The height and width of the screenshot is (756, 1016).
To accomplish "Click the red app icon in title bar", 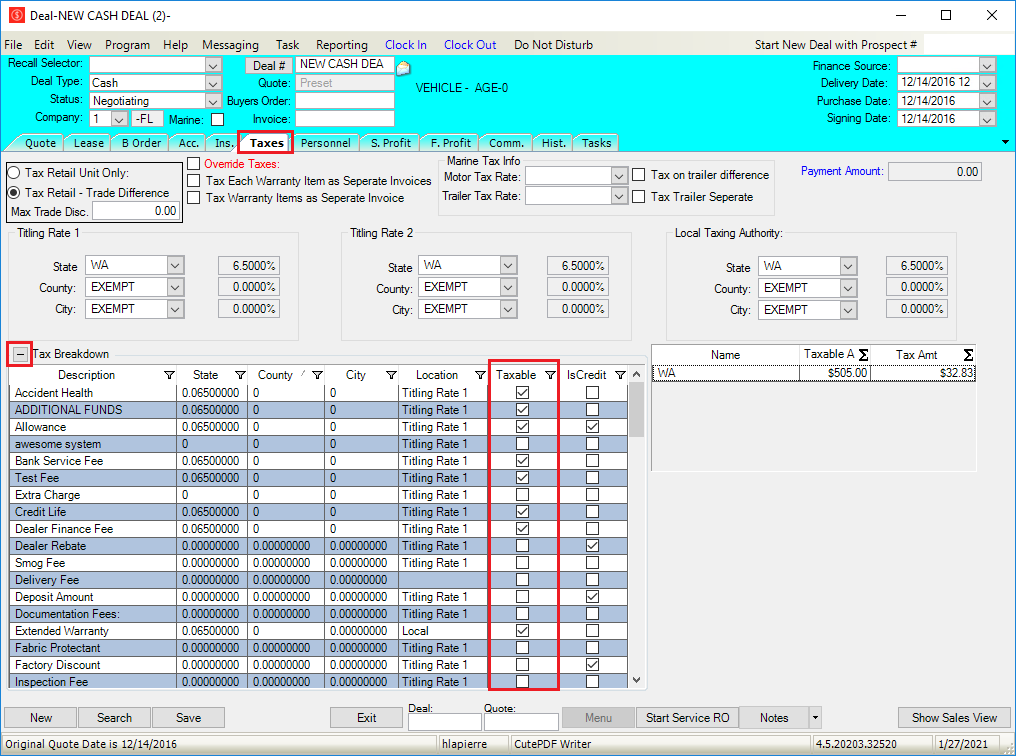I will (17, 15).
